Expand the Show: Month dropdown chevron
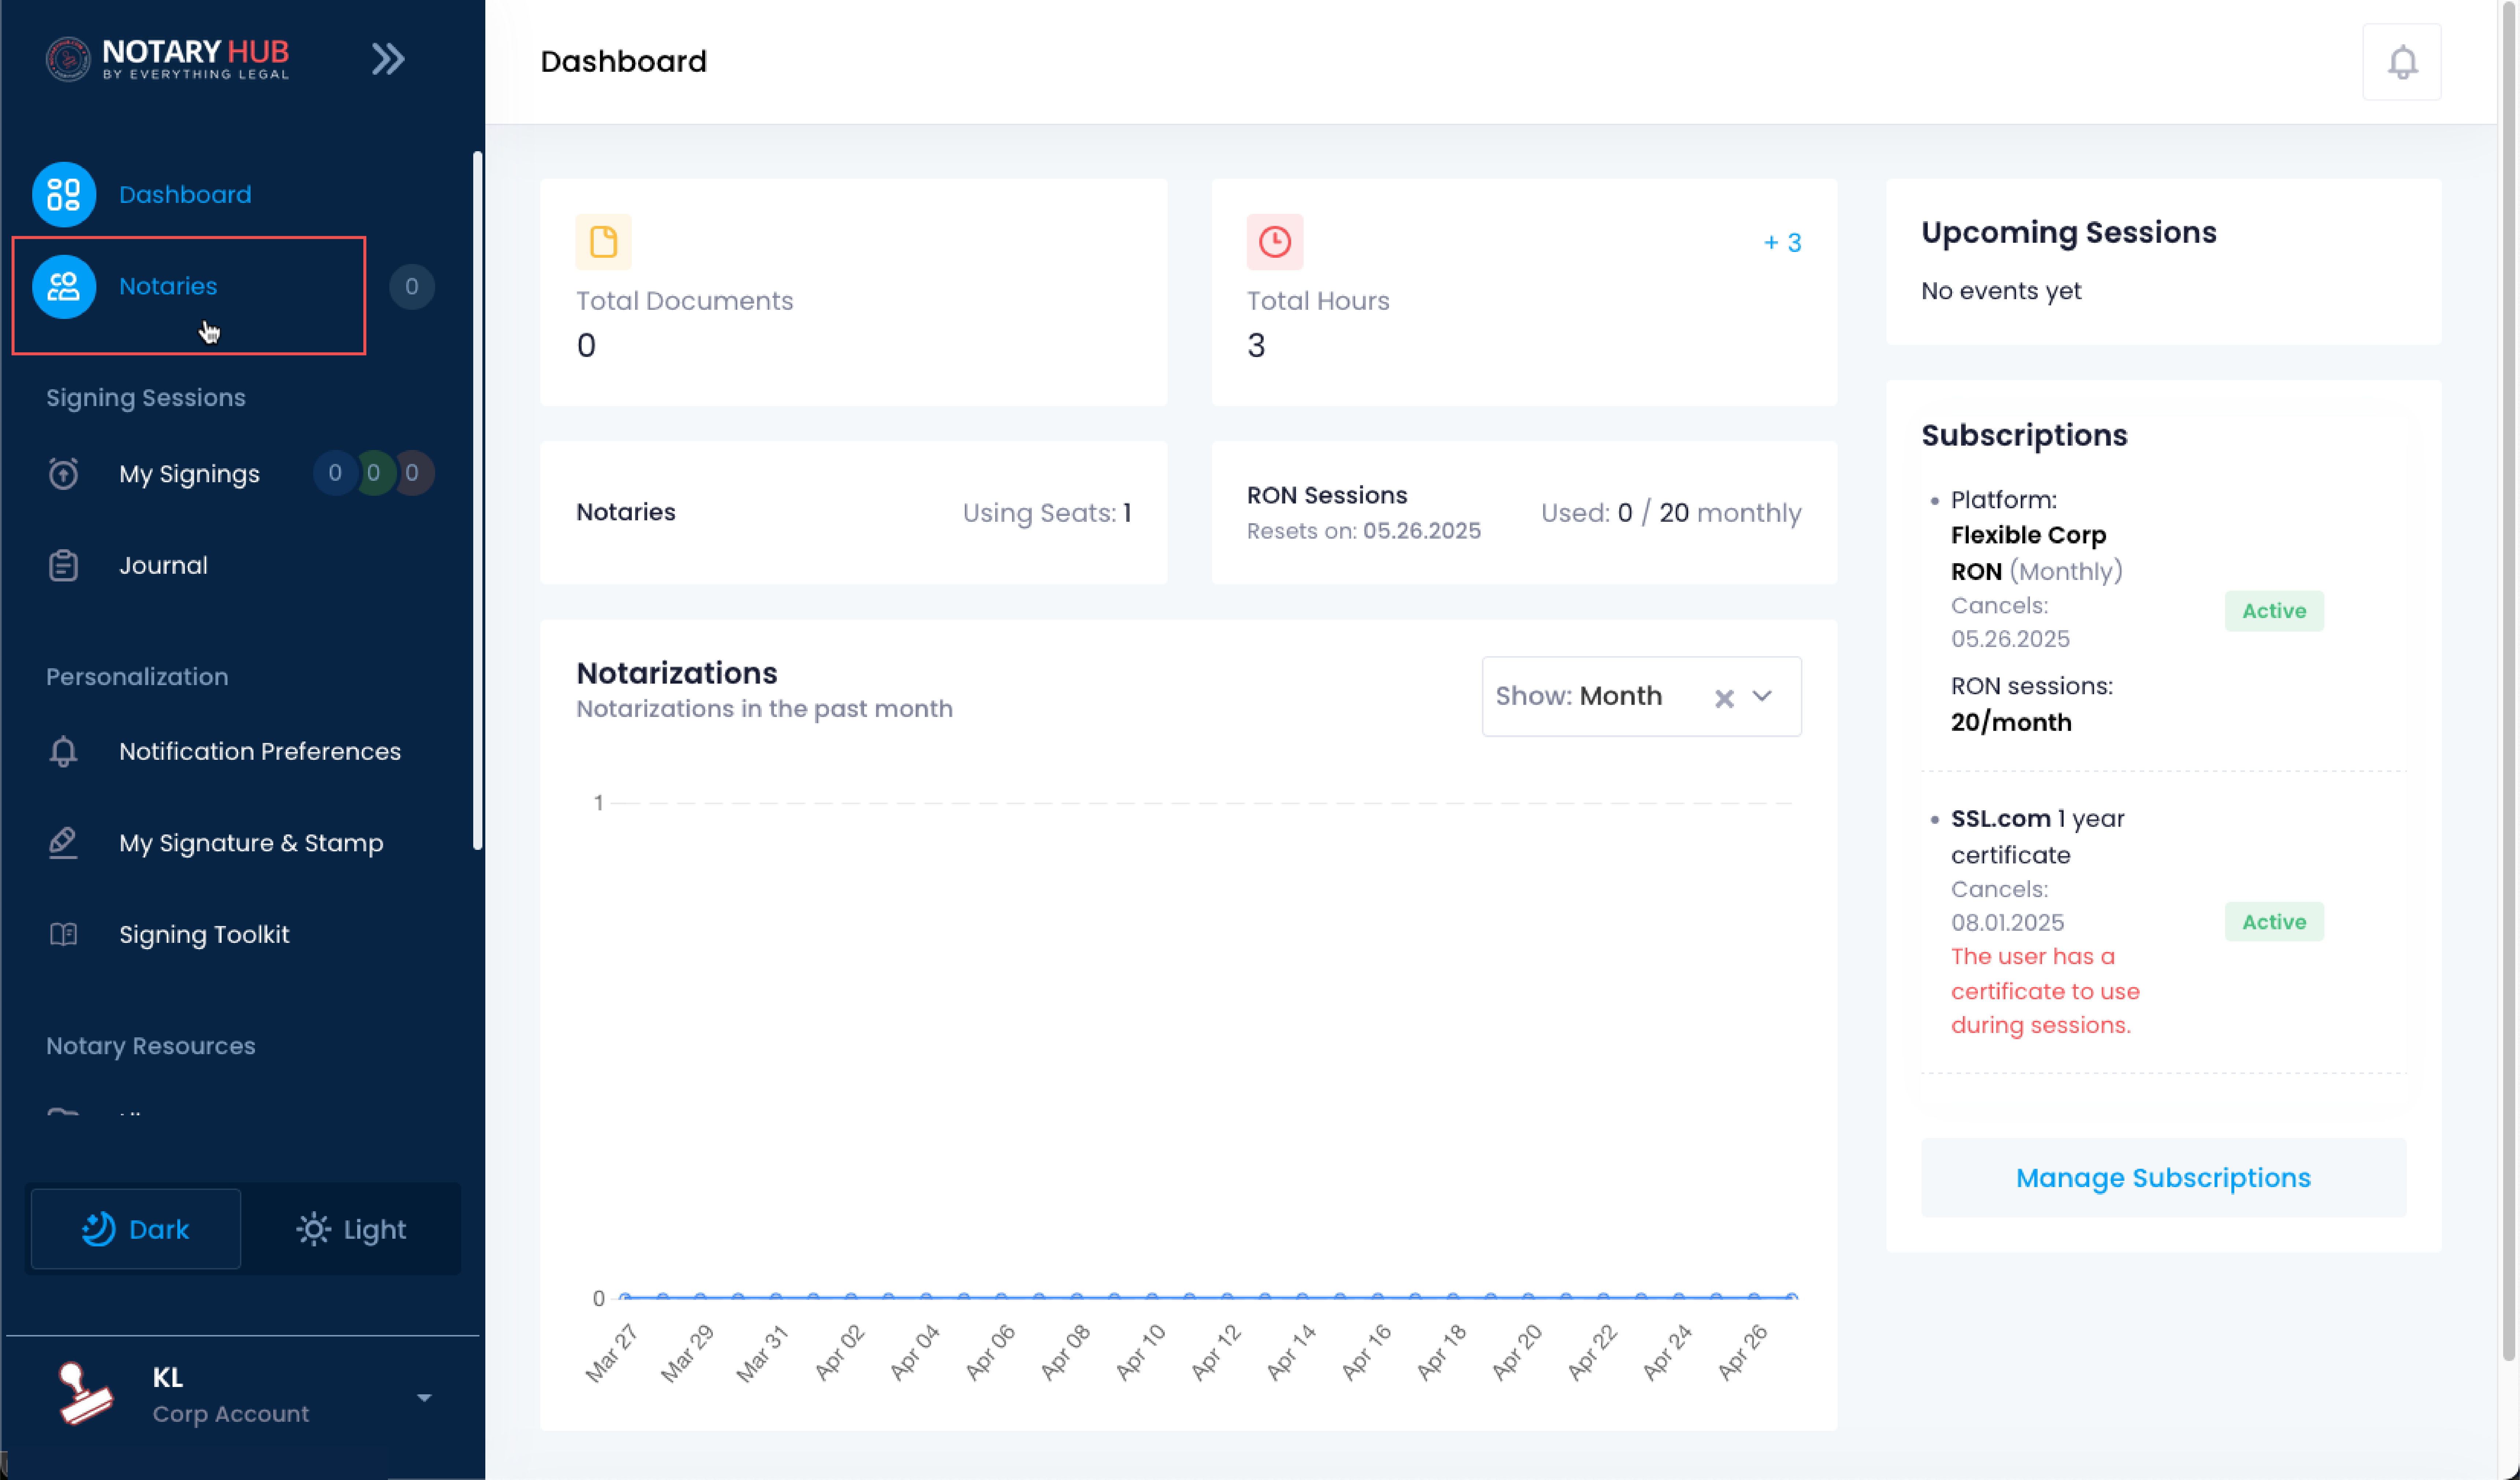Screen dimensions: 2520x1480 [x=1762, y=696]
